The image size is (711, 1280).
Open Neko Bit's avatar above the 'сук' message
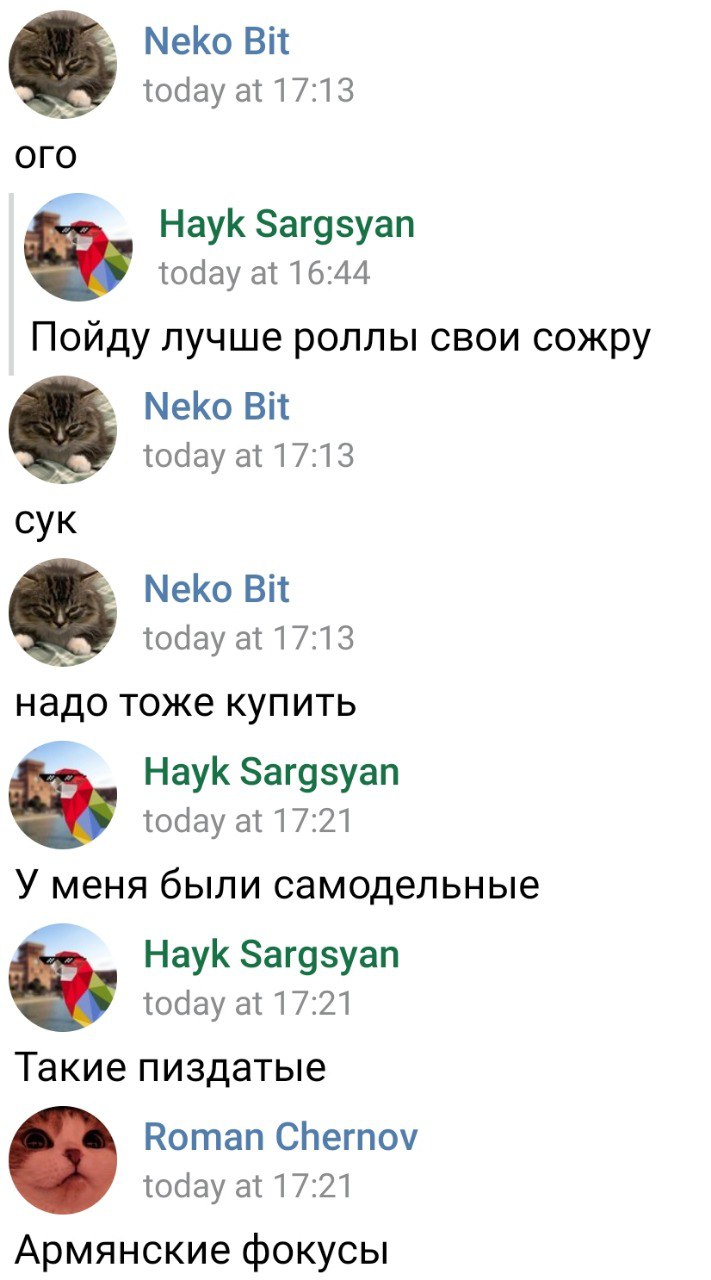(63, 429)
